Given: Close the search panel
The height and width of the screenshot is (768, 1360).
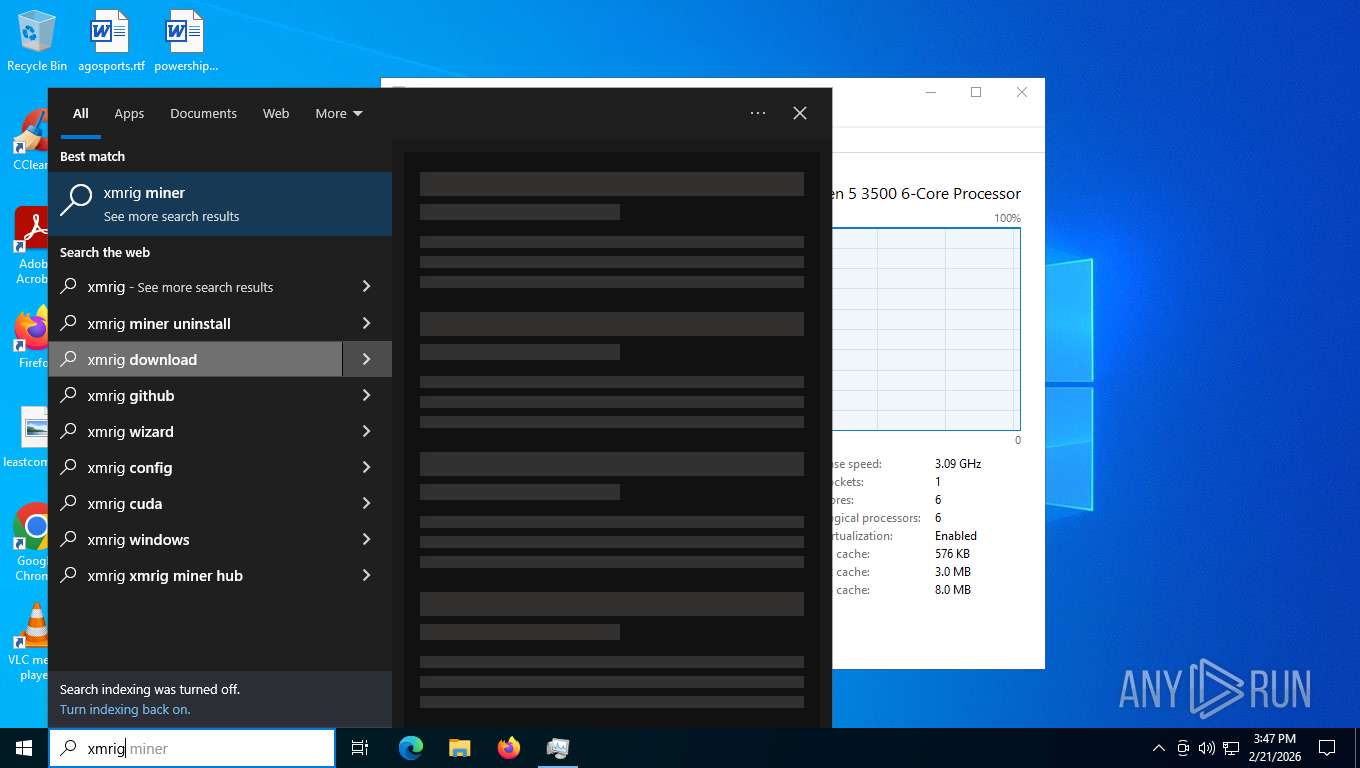Looking at the screenshot, I should click(x=800, y=113).
